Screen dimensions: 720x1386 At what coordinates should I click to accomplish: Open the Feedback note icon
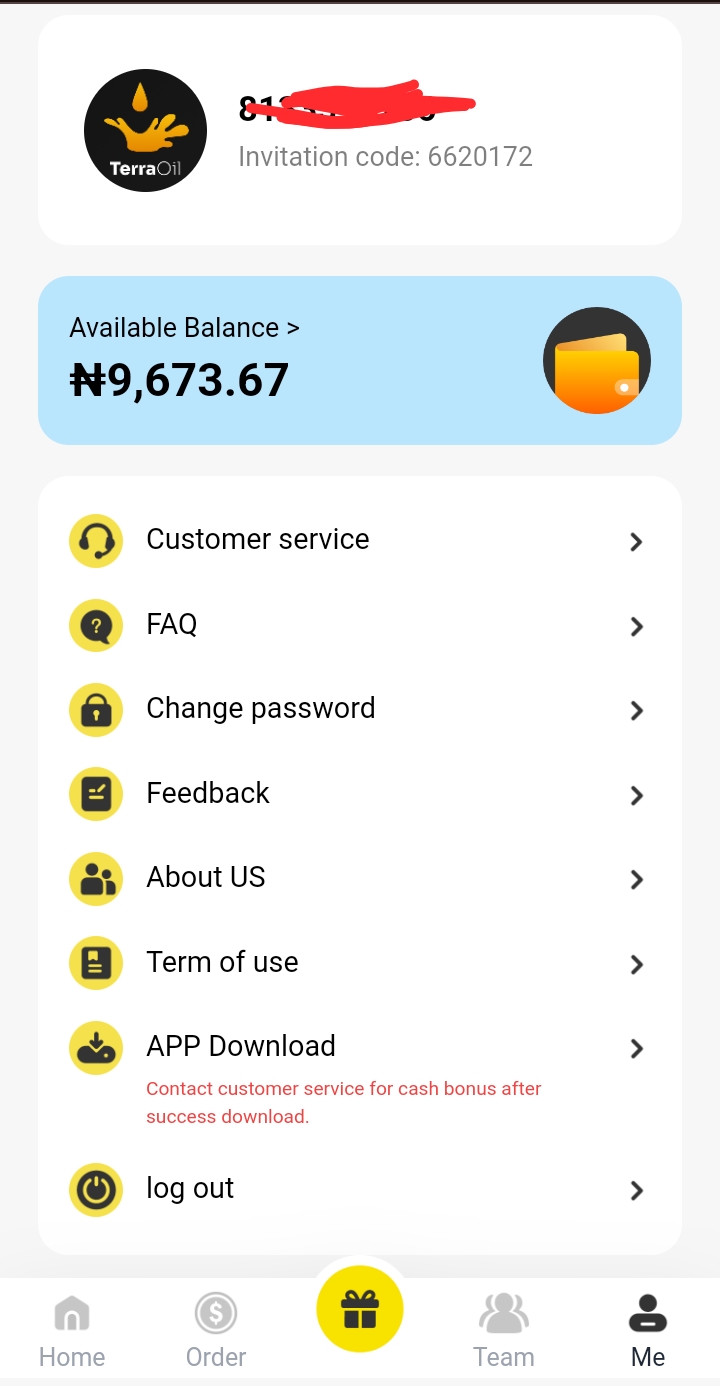96,795
